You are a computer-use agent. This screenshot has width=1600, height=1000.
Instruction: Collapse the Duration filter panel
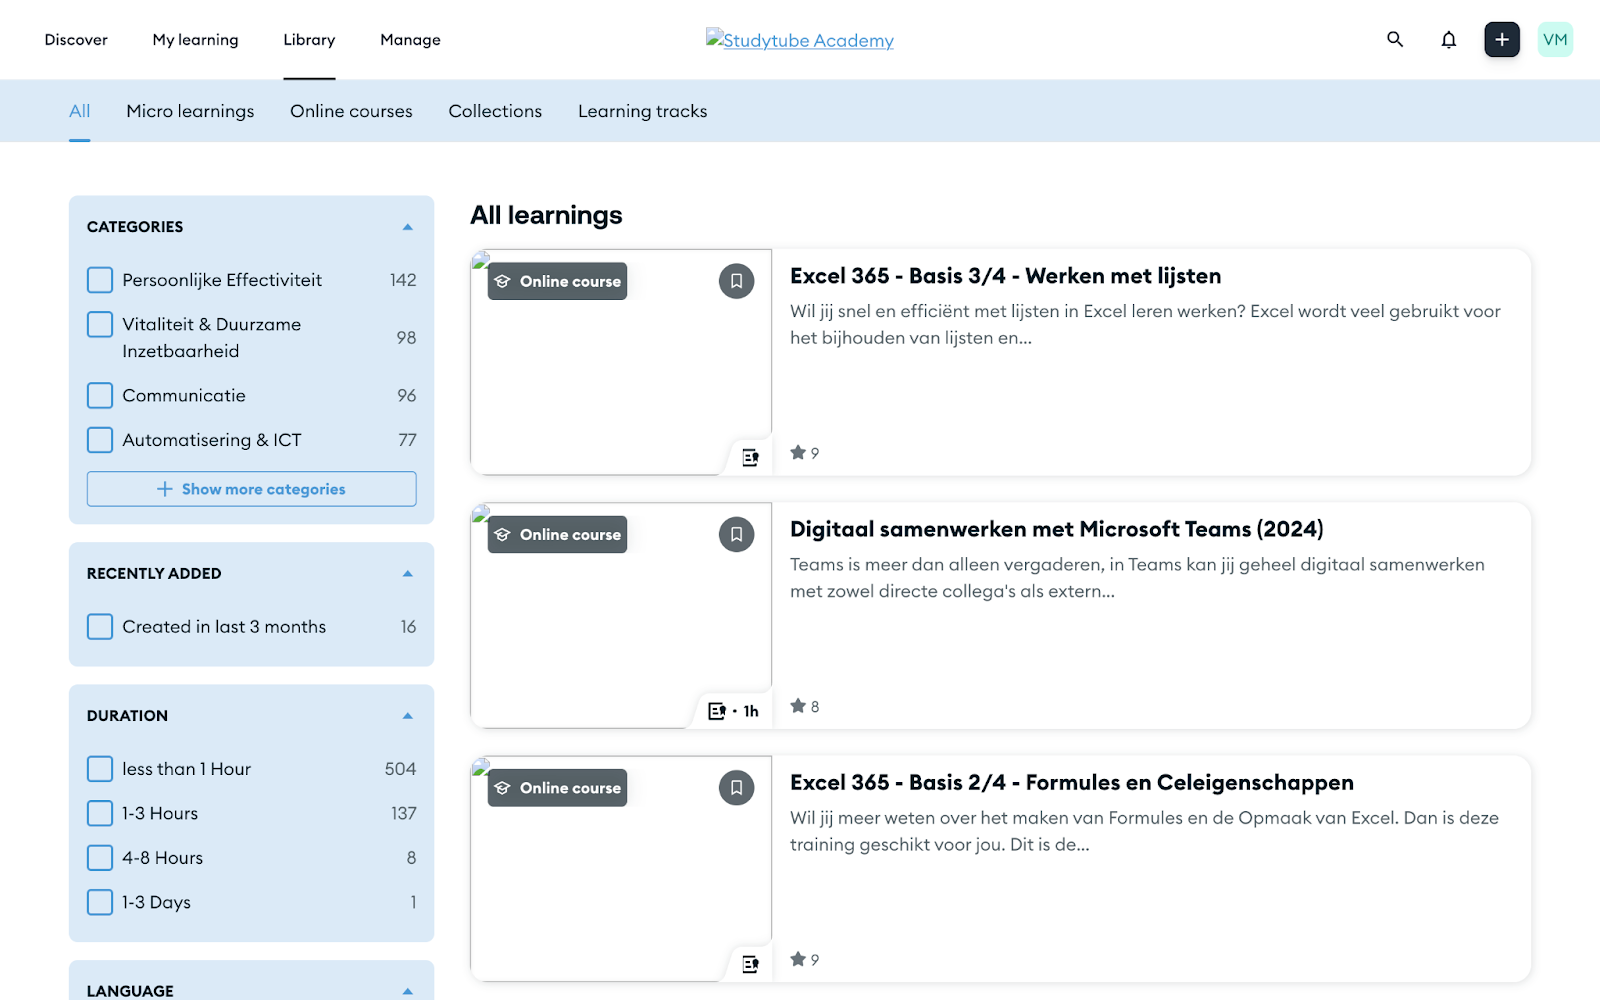point(407,716)
